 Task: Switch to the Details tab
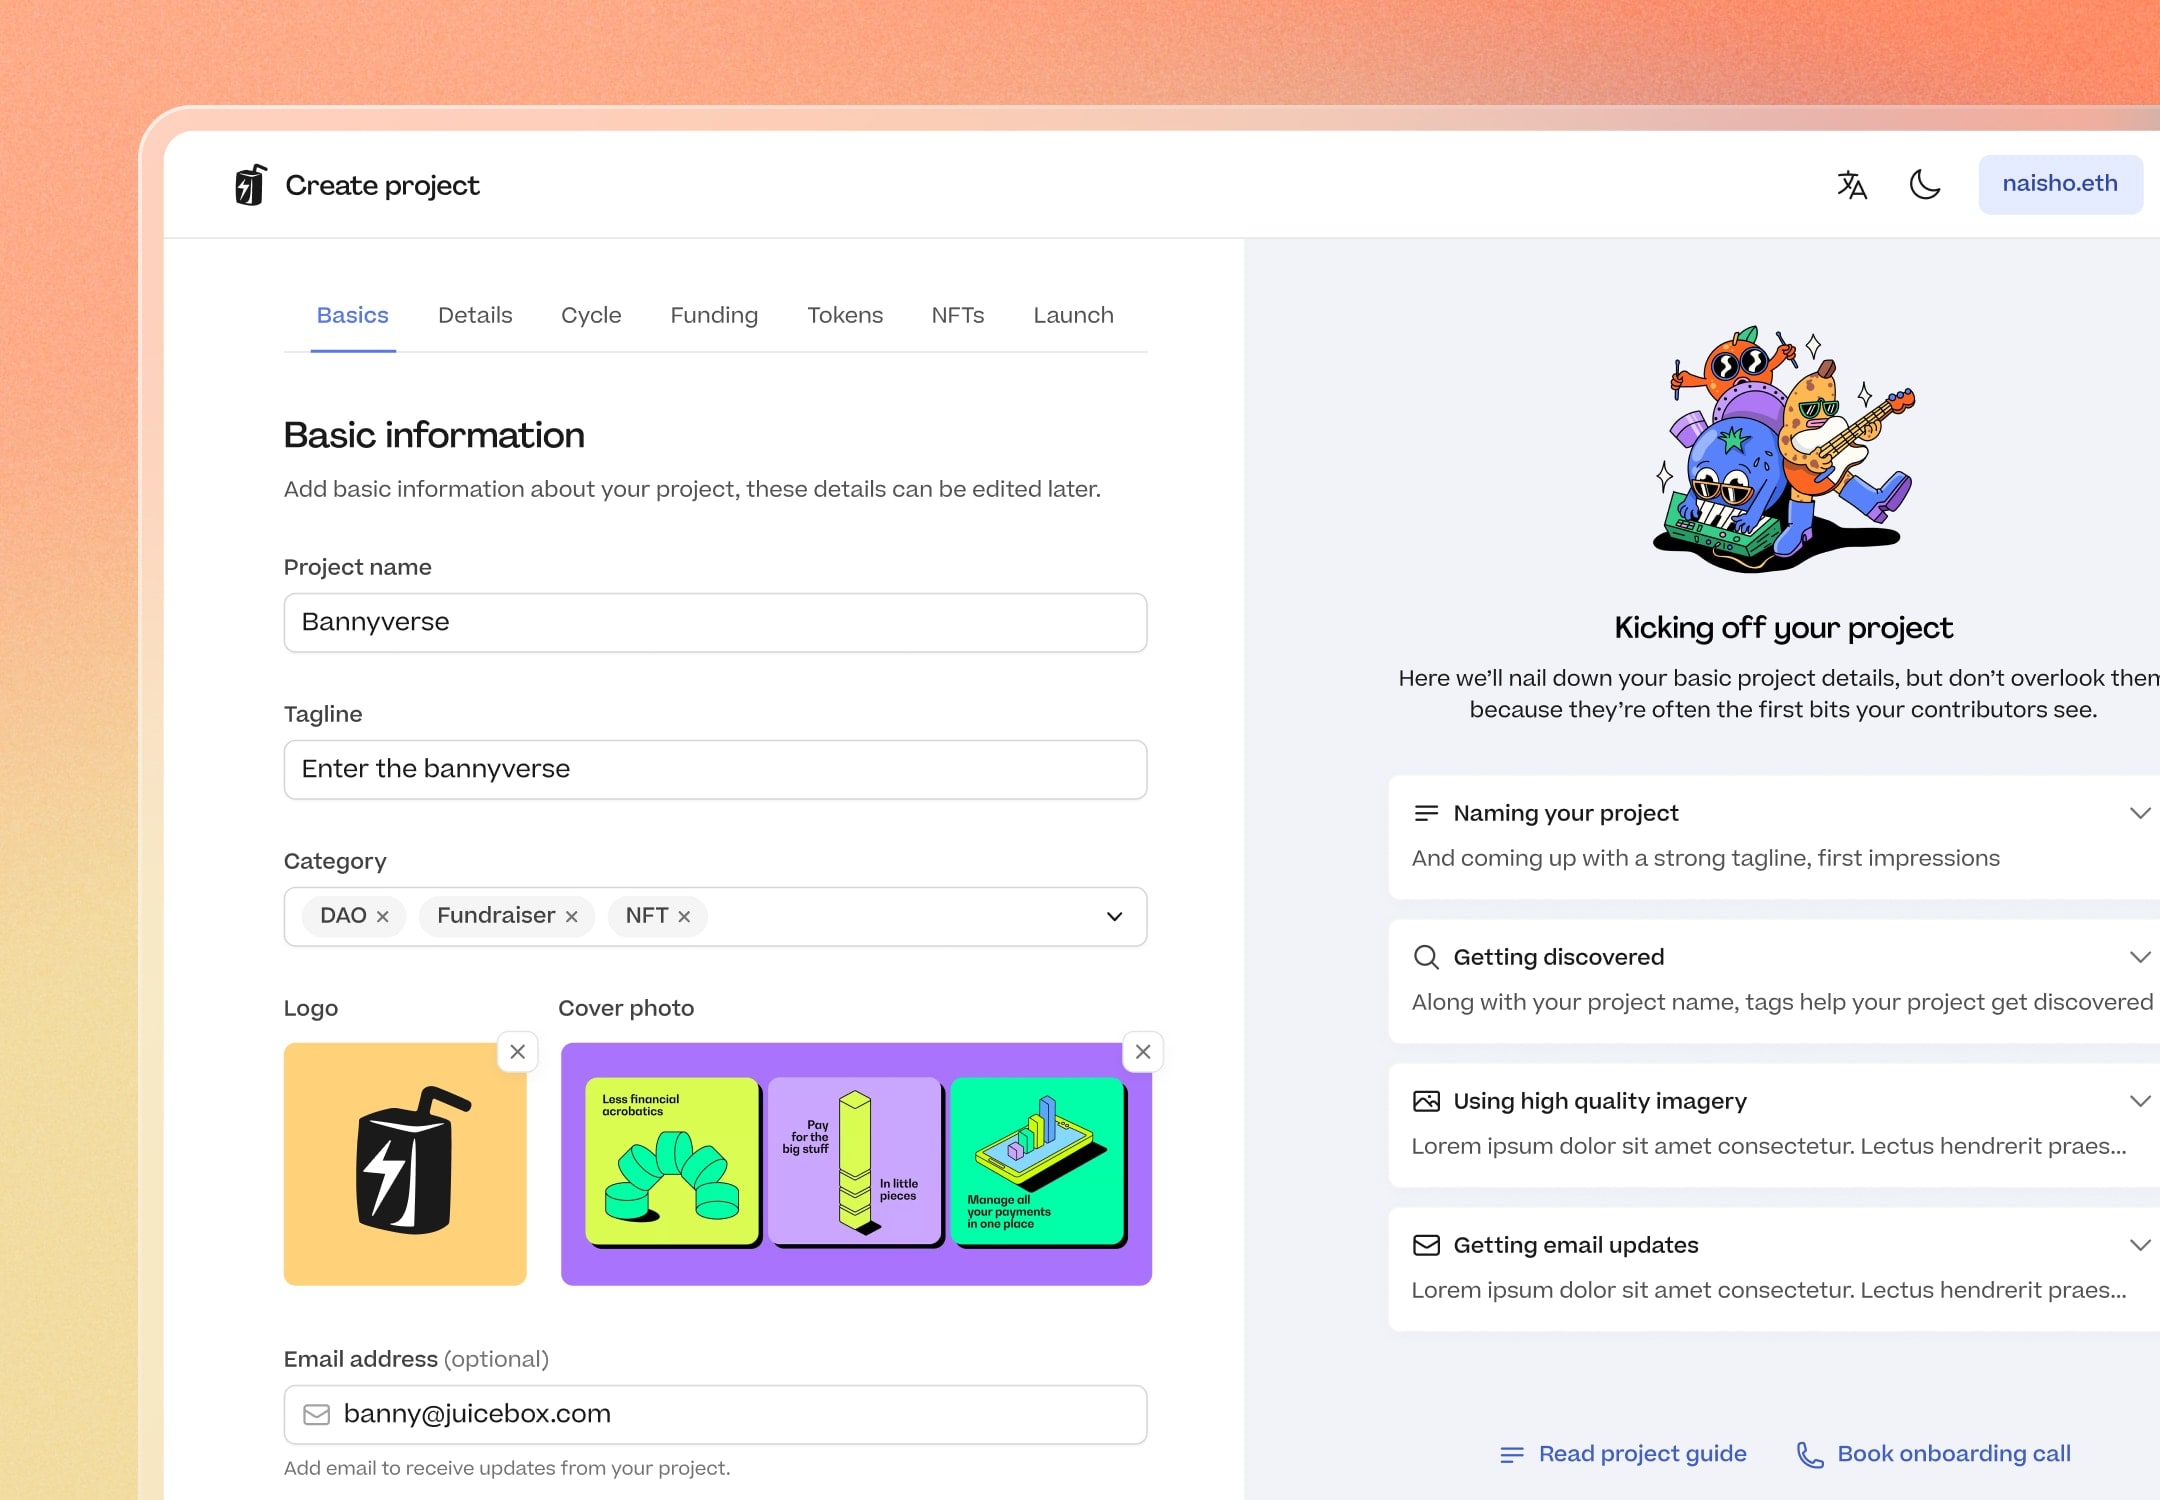pyautogui.click(x=475, y=315)
